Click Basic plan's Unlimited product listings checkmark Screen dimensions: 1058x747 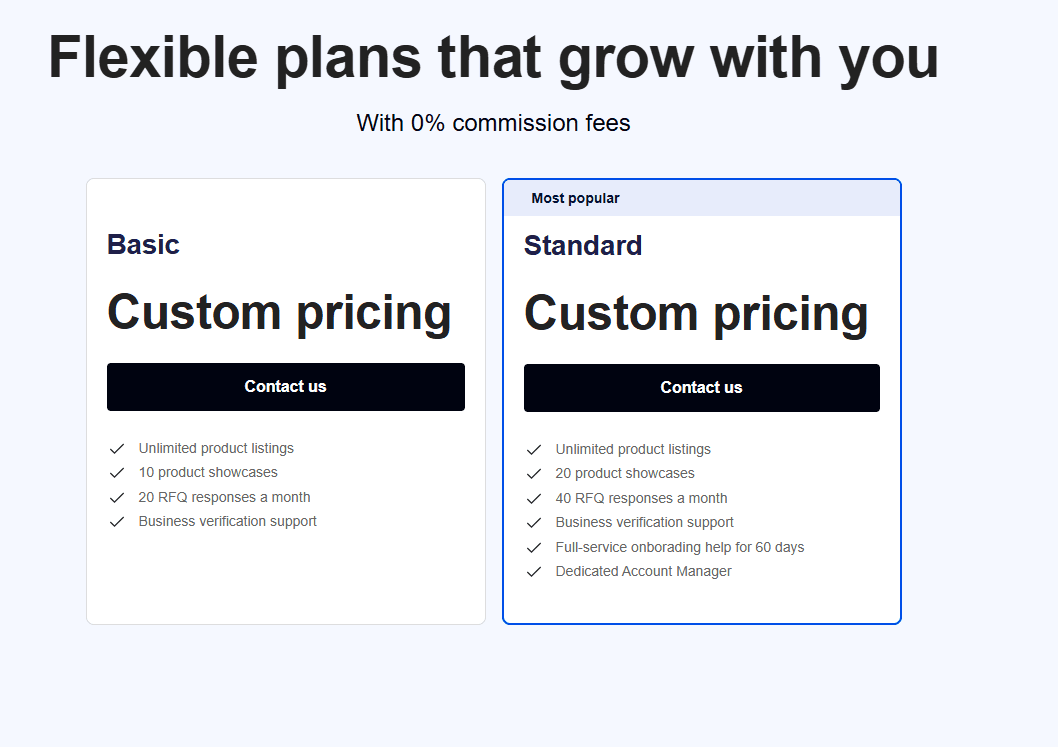pos(117,449)
